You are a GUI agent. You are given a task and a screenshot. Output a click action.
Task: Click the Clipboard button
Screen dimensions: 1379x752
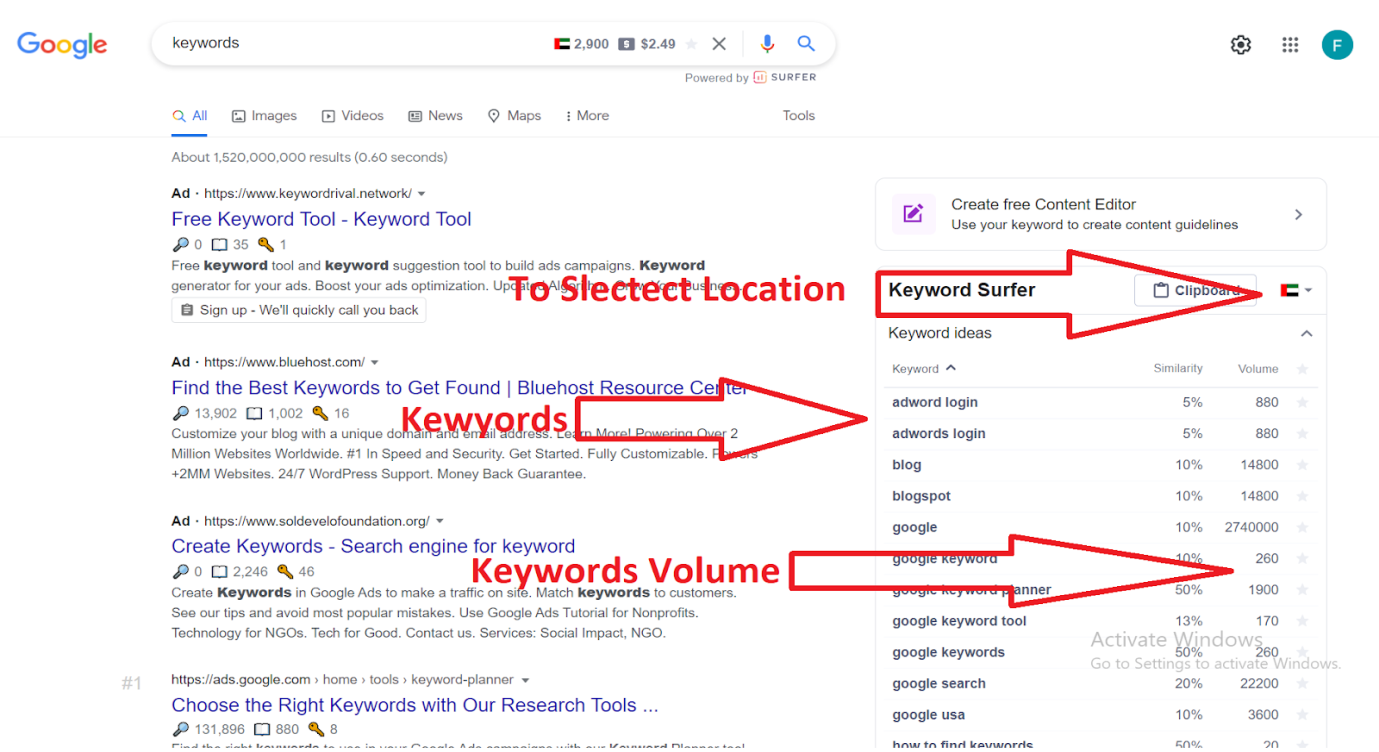(1195, 291)
